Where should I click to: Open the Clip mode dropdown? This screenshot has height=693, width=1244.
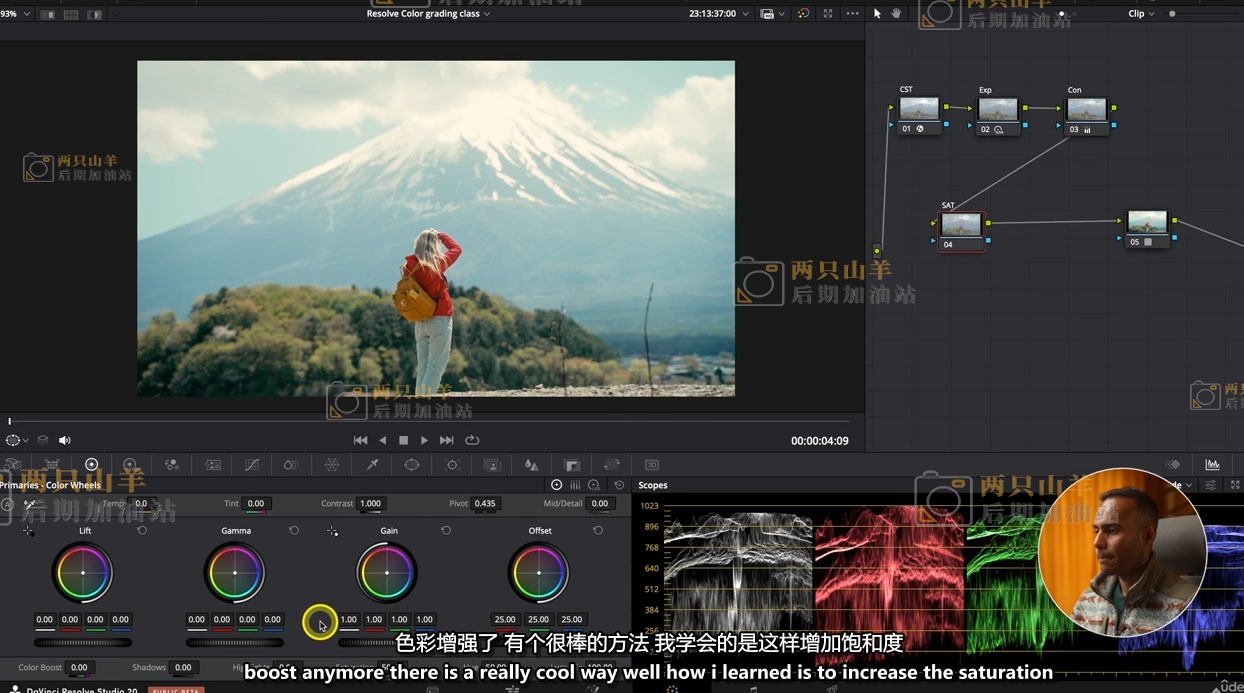1141,14
